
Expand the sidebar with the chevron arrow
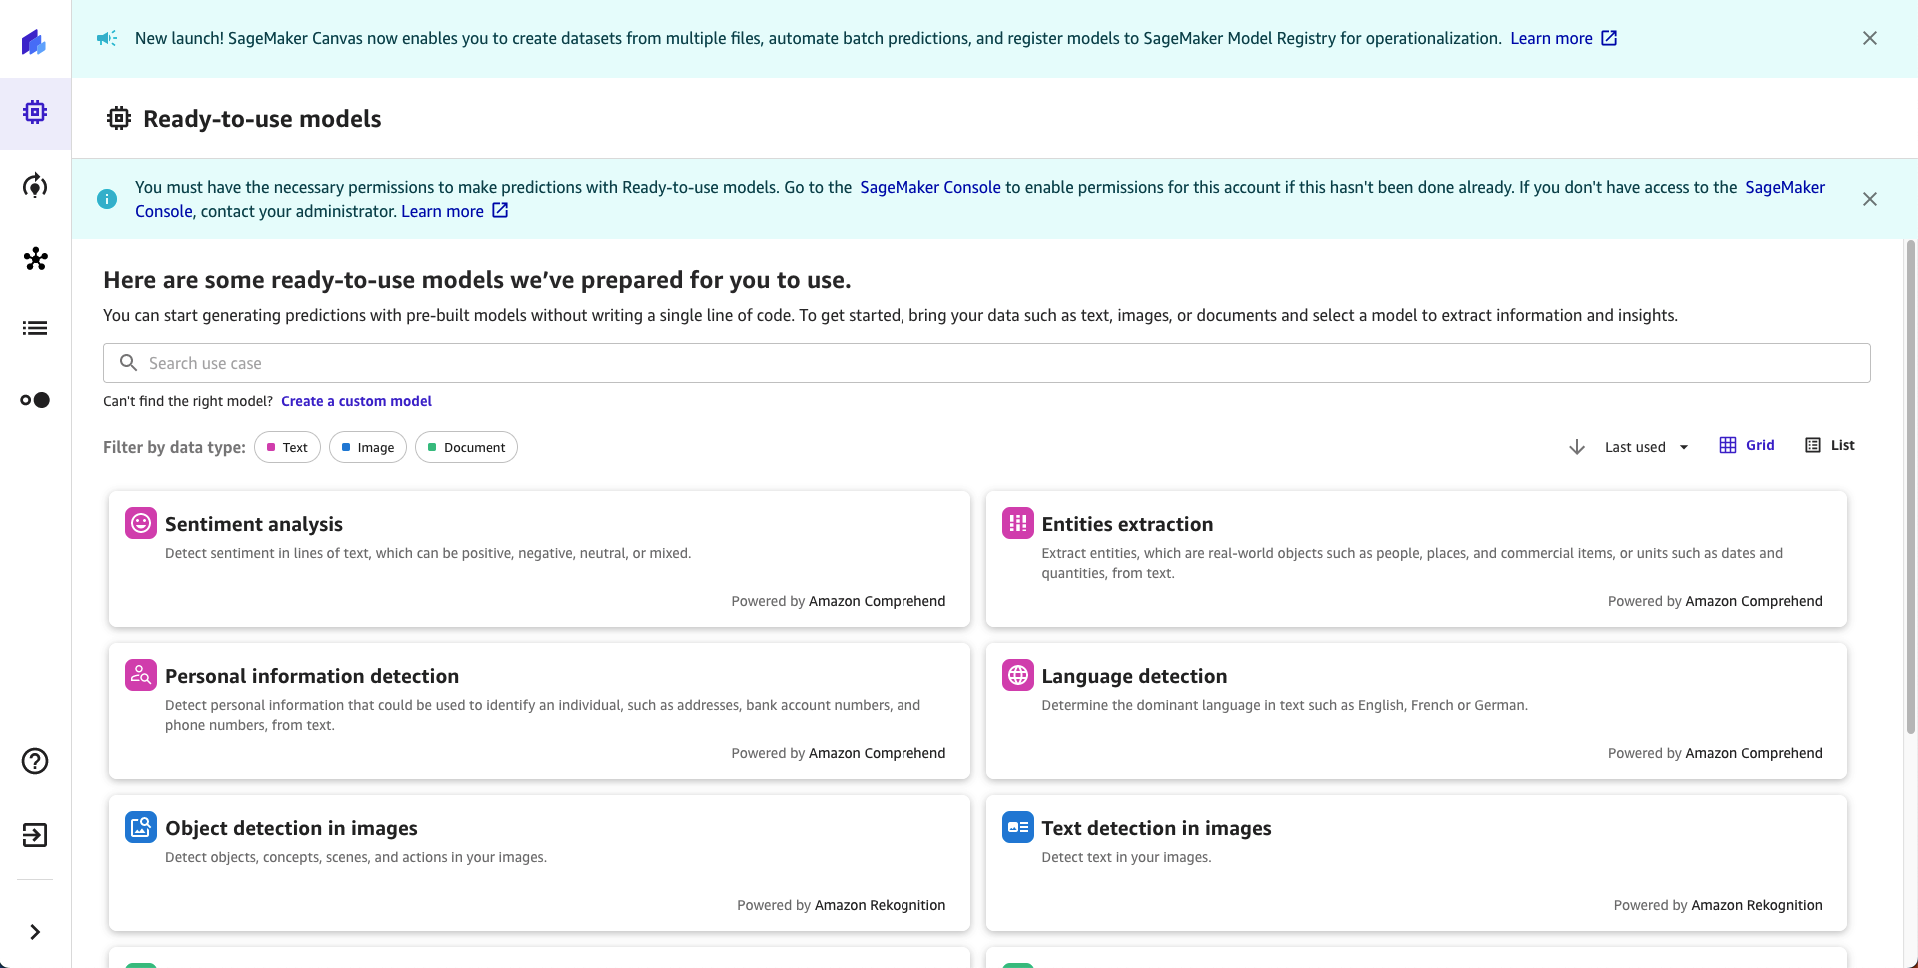click(x=35, y=932)
